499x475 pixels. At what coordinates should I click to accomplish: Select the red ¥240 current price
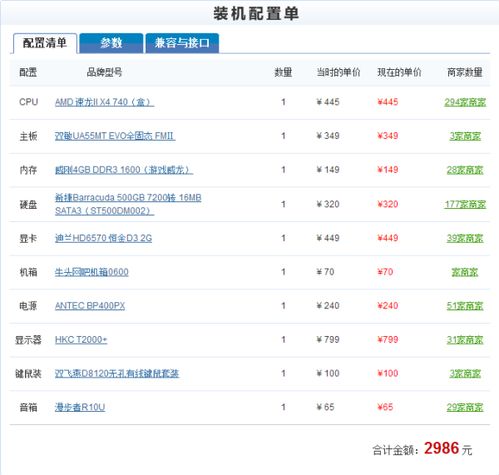[x=388, y=306]
